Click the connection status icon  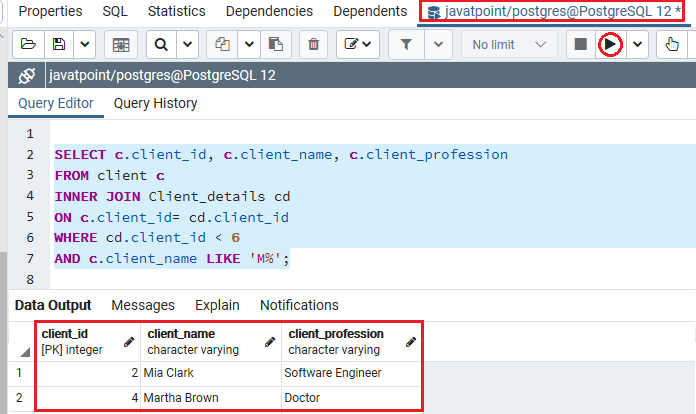pyautogui.click(x=27, y=75)
